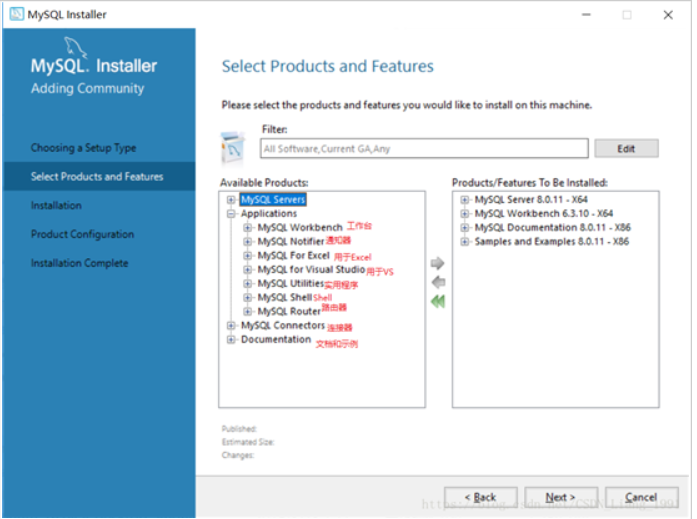Expand the MySQL For Excel node

click(247, 256)
